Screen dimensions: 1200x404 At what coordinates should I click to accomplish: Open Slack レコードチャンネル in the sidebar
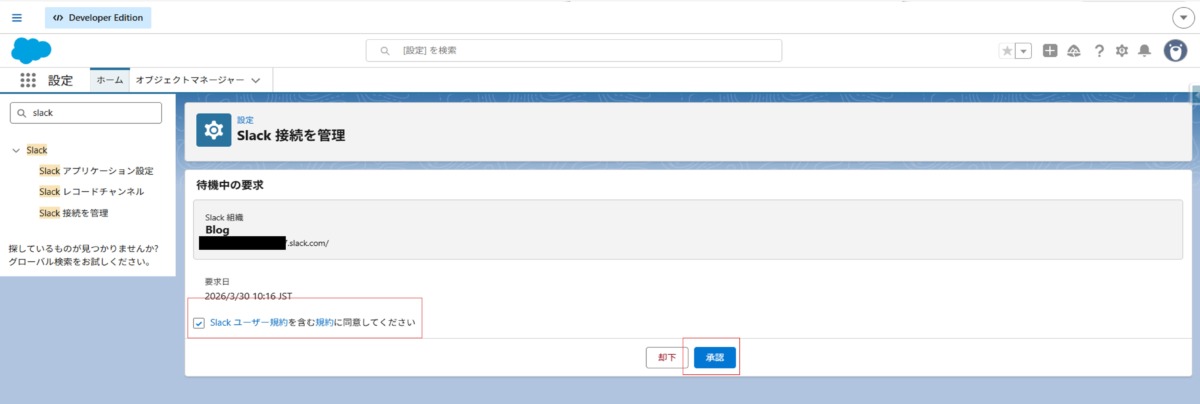pos(91,191)
